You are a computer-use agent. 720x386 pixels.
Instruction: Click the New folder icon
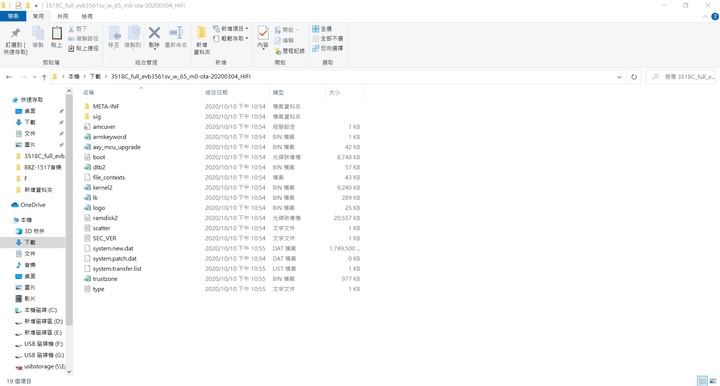coord(202,33)
